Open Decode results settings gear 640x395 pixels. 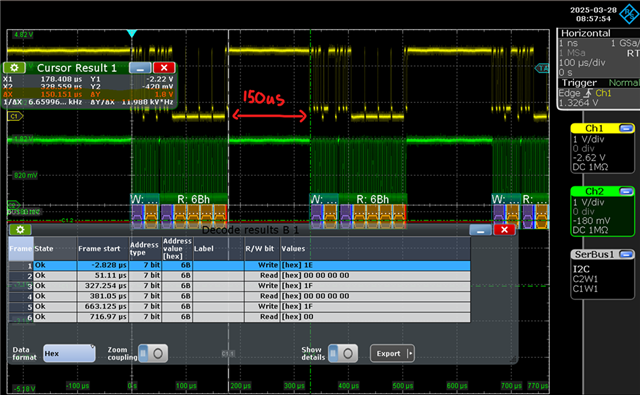[20, 230]
